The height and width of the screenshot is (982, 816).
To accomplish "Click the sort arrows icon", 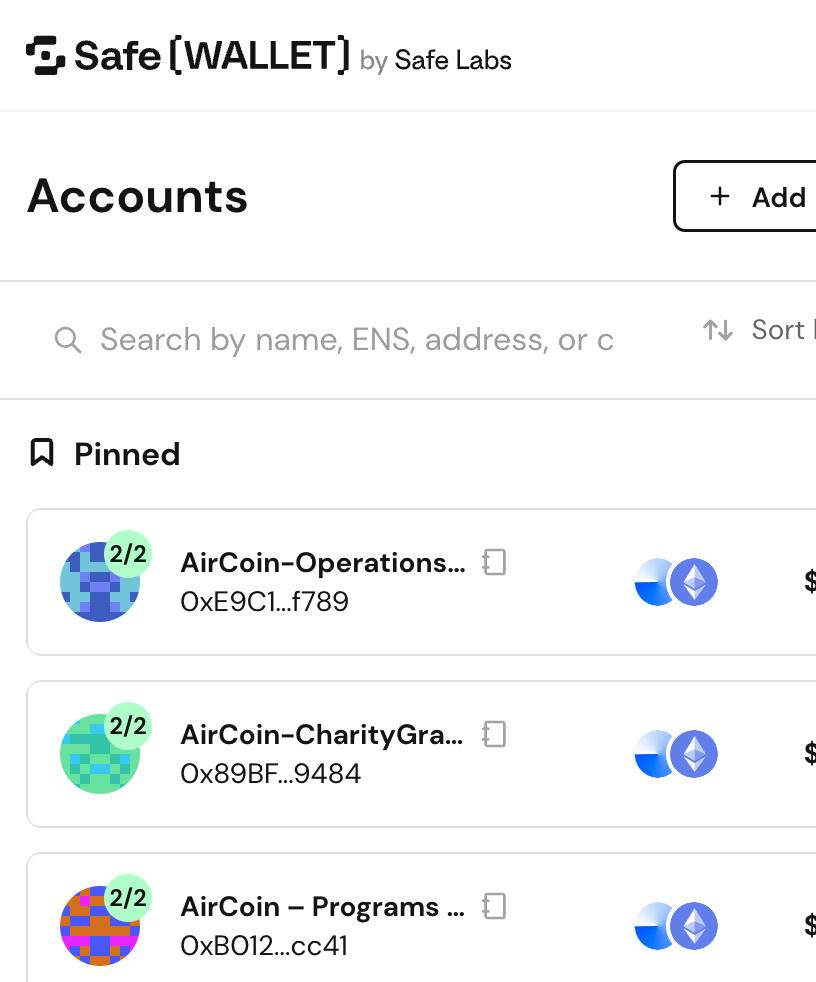I will 718,330.
